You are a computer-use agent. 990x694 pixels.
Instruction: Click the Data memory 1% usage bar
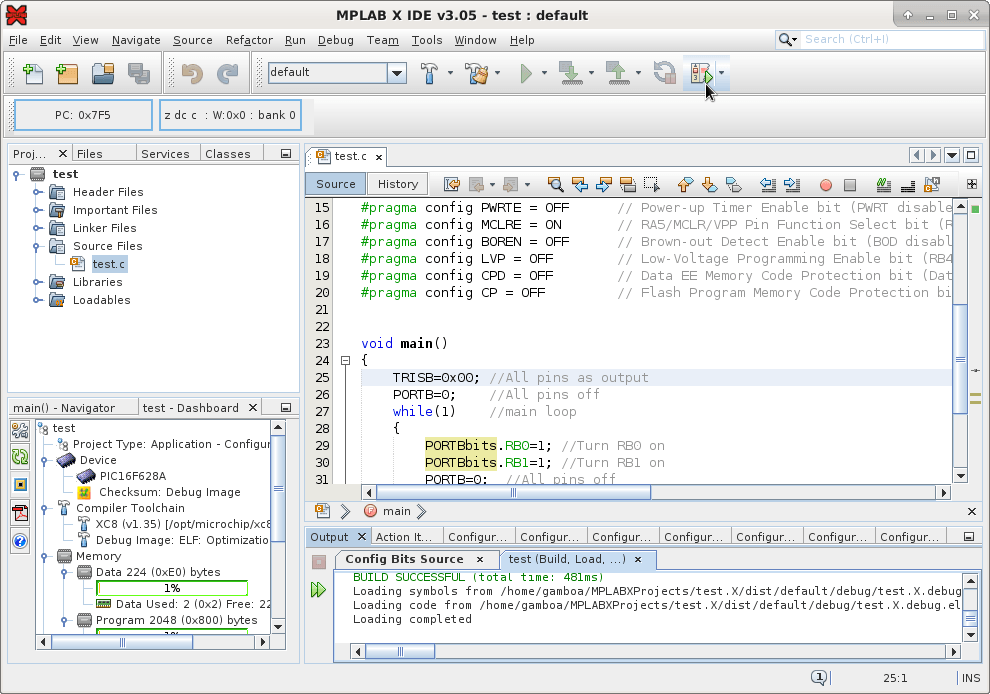click(172, 588)
